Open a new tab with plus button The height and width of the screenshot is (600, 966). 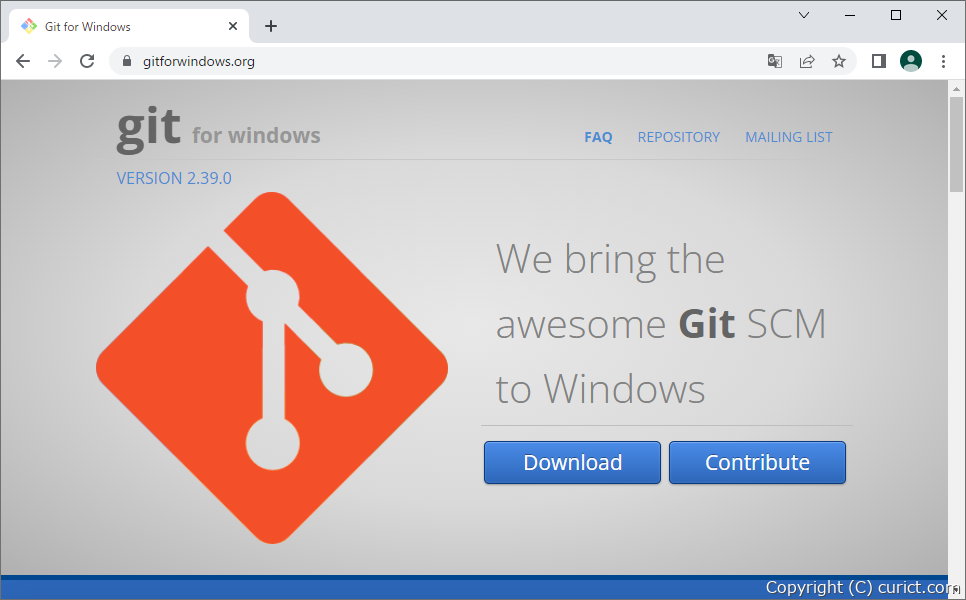click(x=271, y=26)
